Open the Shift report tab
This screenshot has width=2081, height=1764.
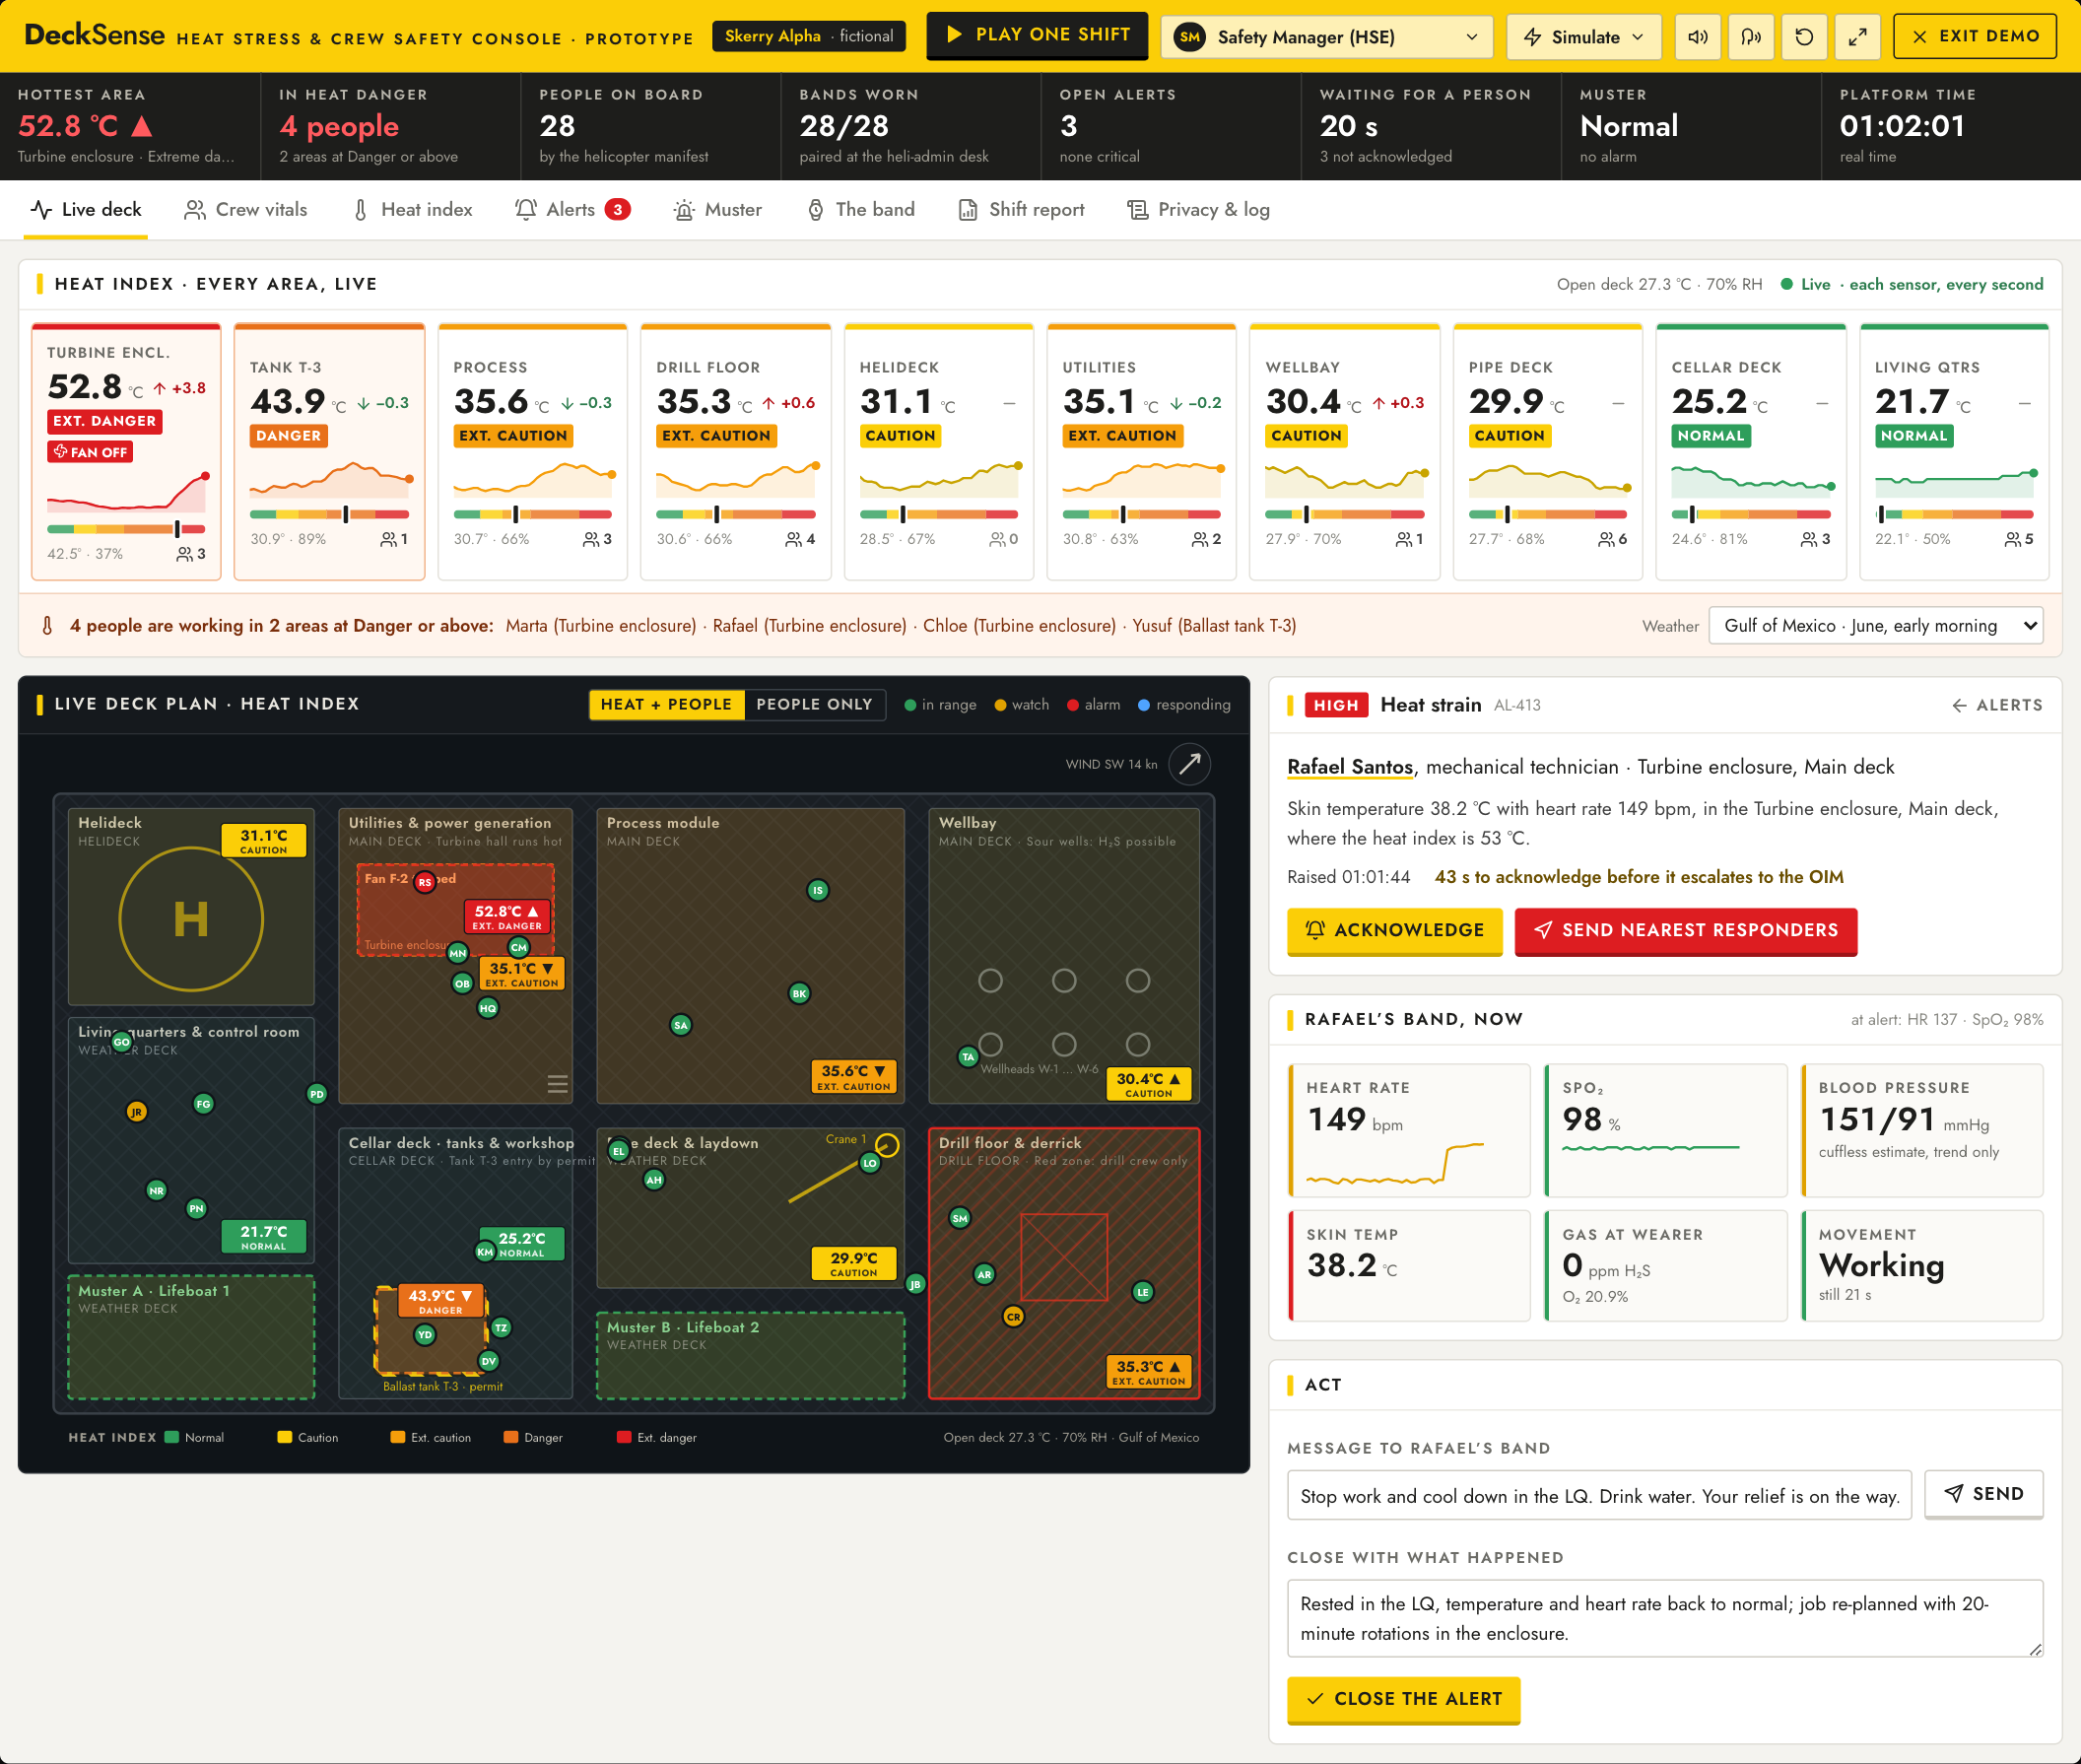pos(1021,209)
